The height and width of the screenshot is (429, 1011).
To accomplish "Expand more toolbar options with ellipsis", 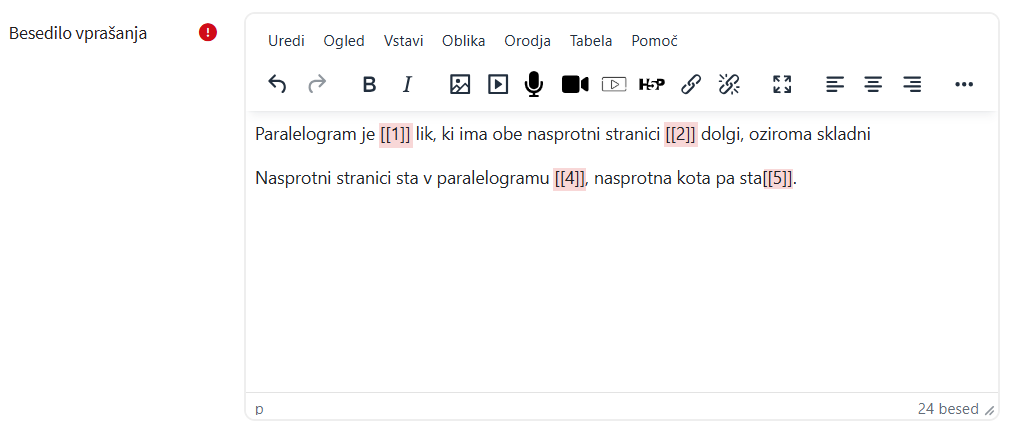I will 964,85.
